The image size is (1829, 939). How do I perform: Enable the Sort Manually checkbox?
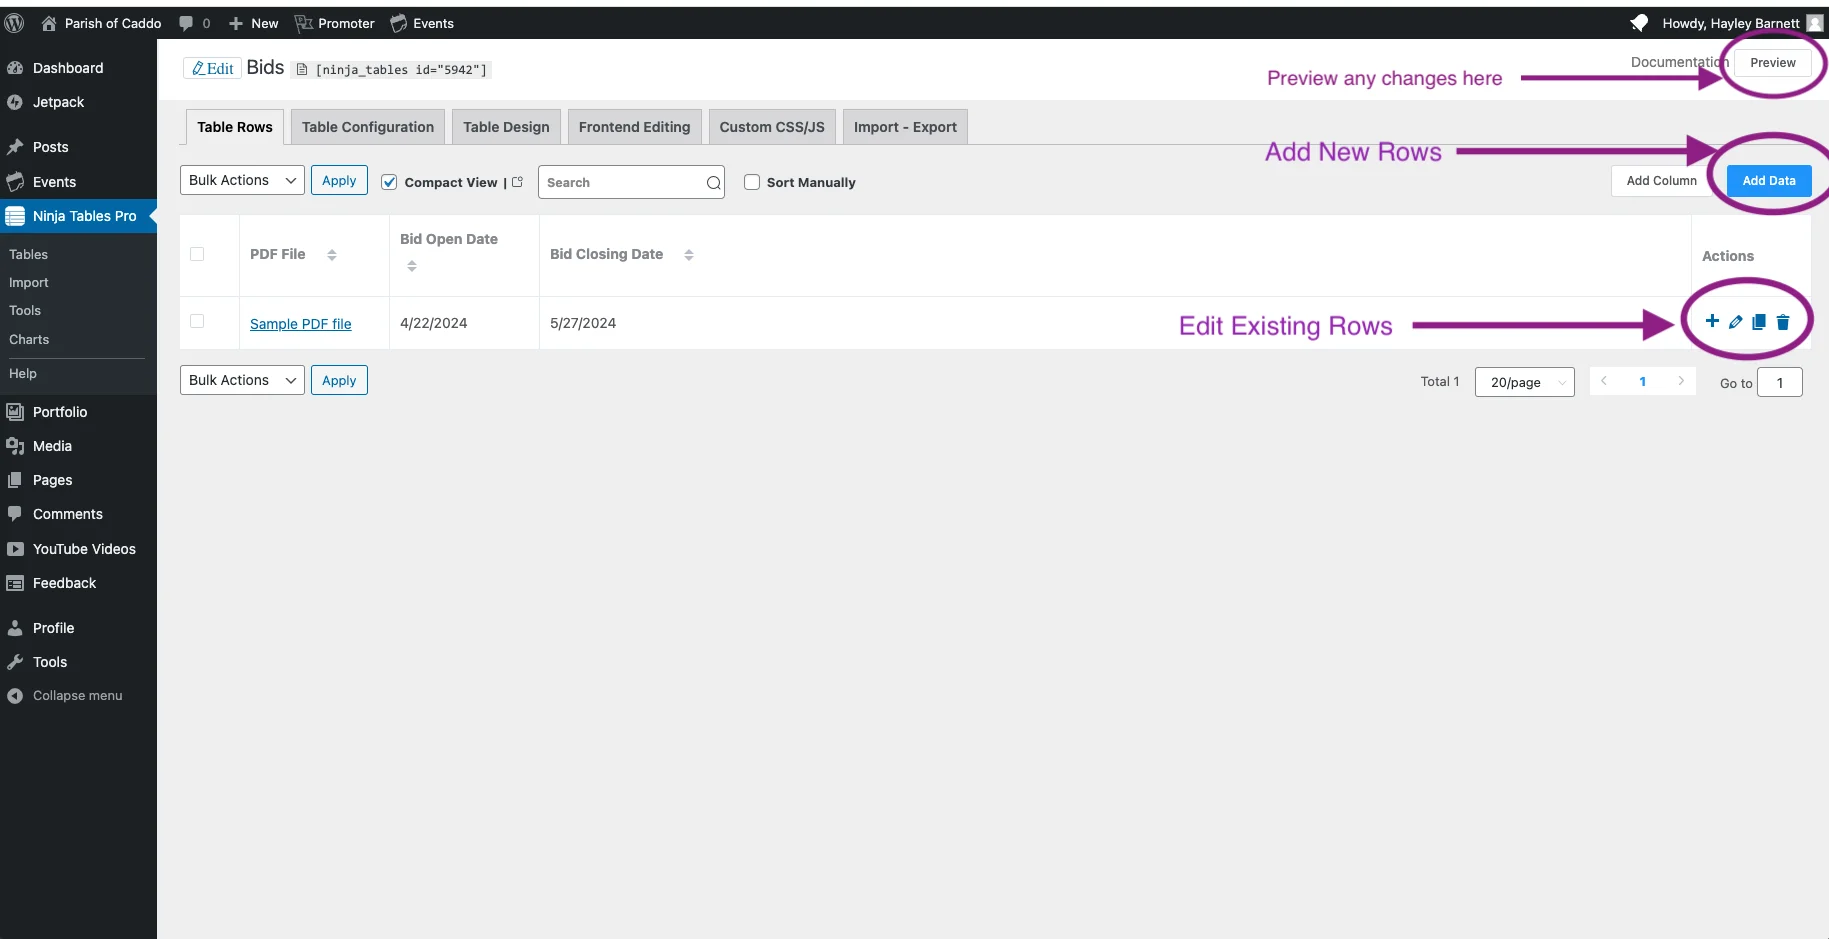click(752, 182)
